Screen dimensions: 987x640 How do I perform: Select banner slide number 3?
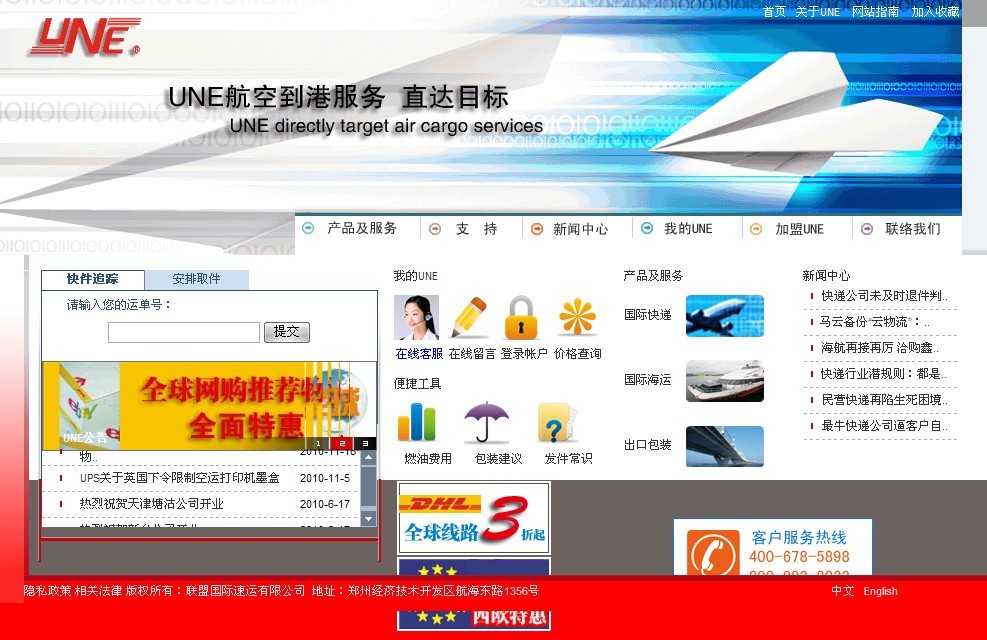tap(365, 443)
